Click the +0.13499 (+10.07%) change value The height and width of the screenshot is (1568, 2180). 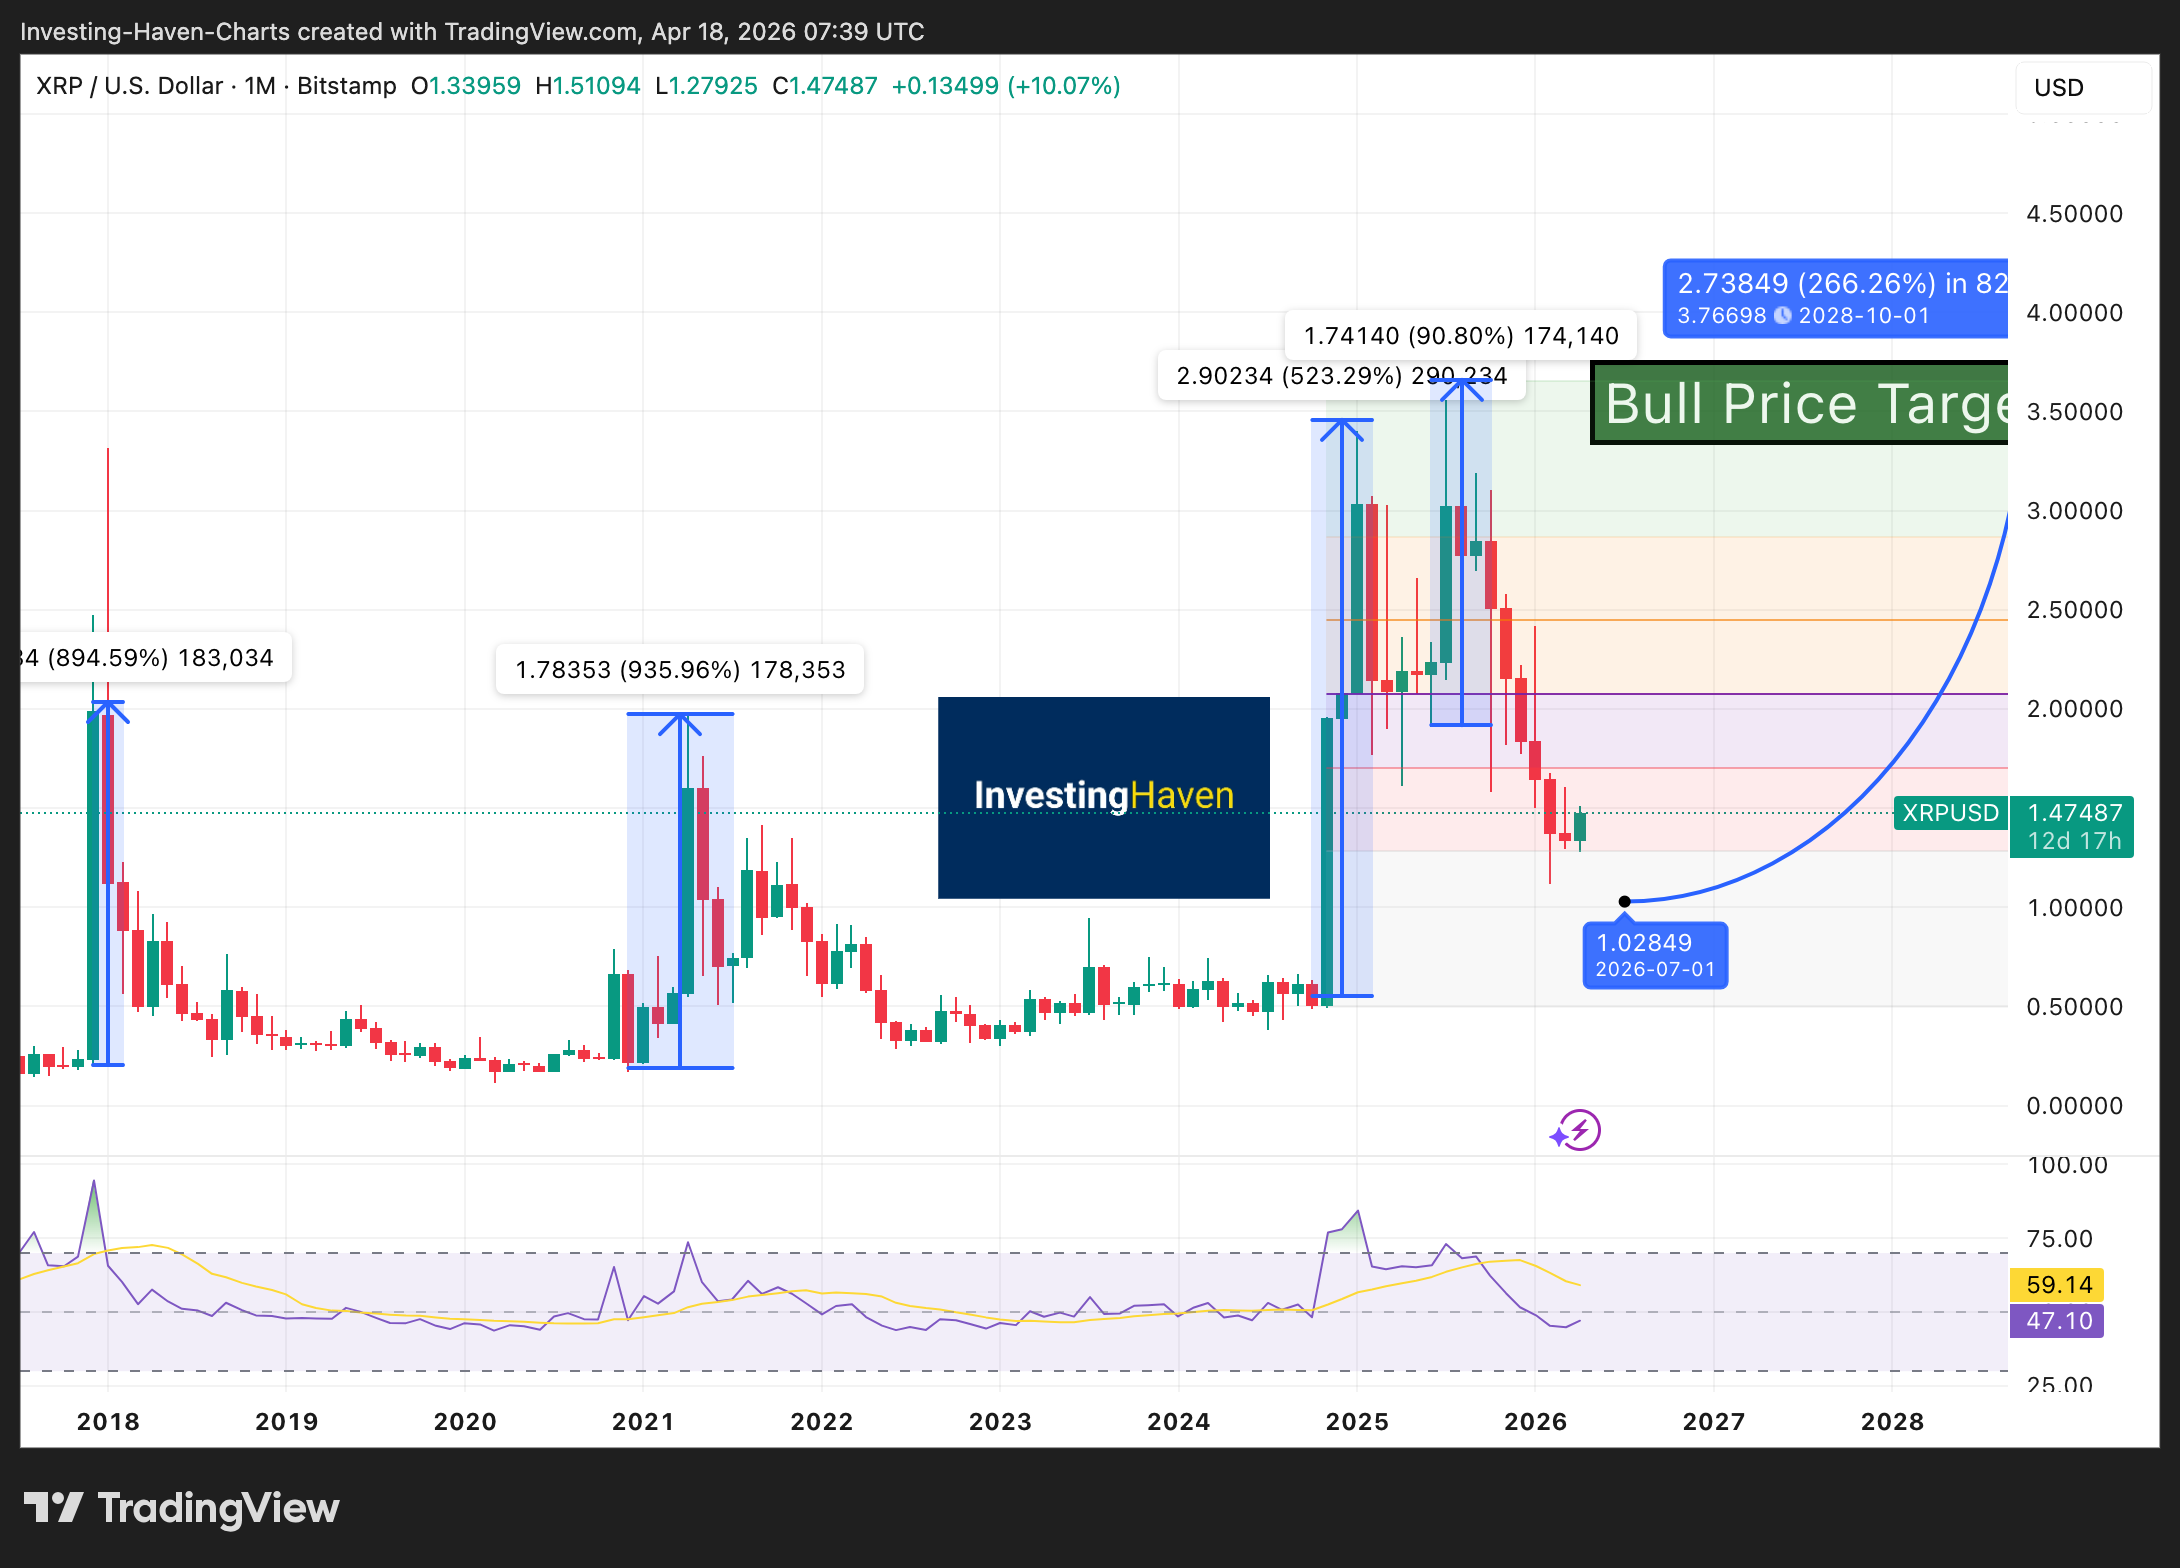(x=1006, y=86)
